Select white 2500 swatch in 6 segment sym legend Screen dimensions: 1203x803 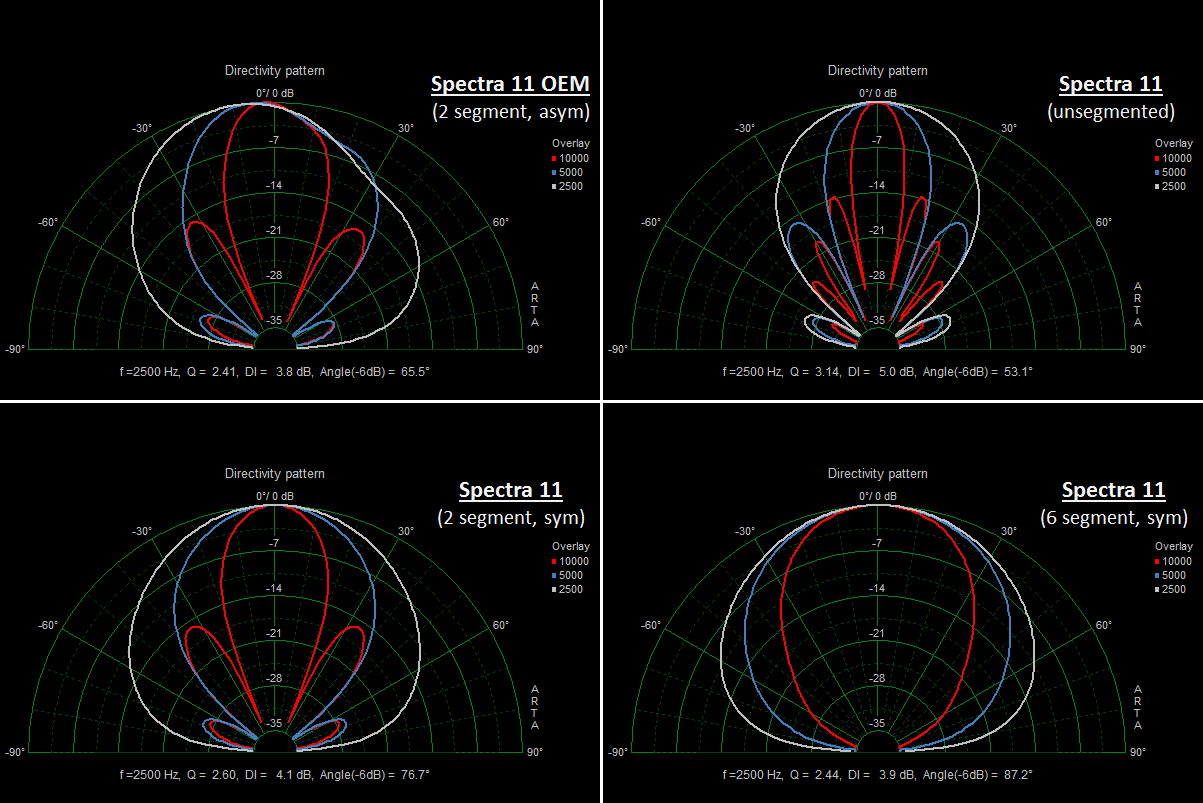1158,590
